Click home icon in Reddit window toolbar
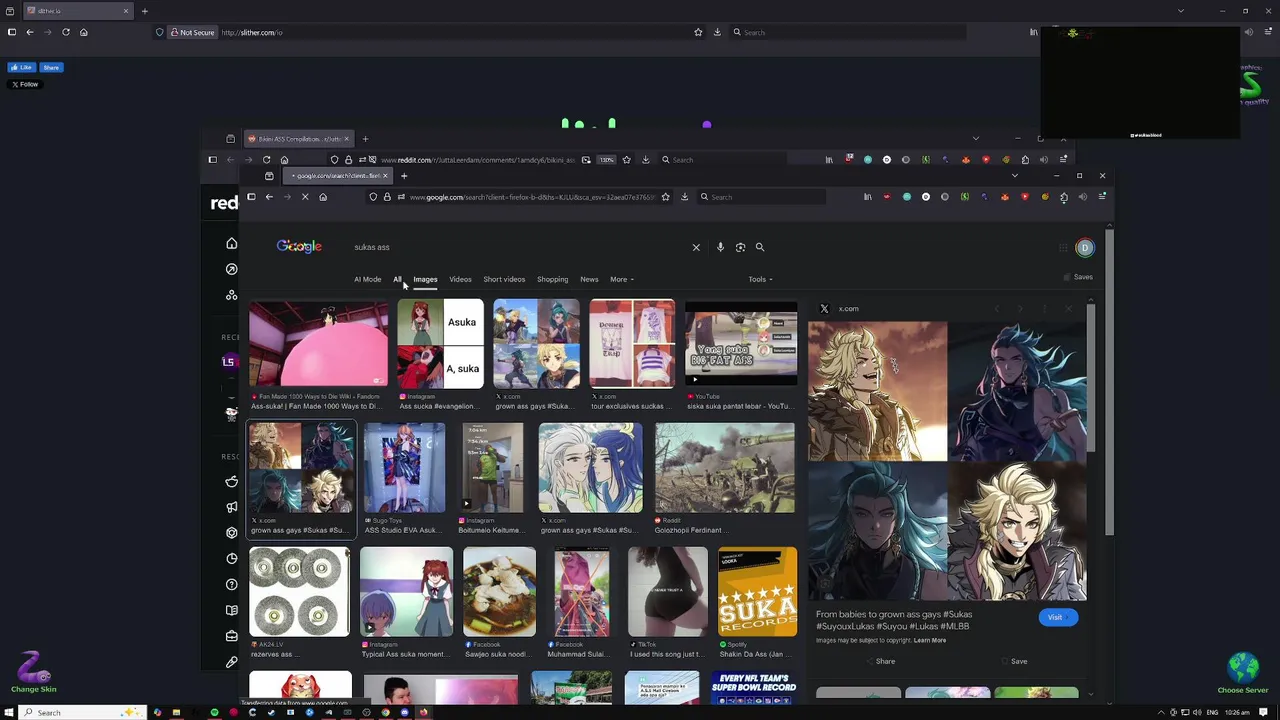Screen dimensions: 1280x720 (284, 160)
